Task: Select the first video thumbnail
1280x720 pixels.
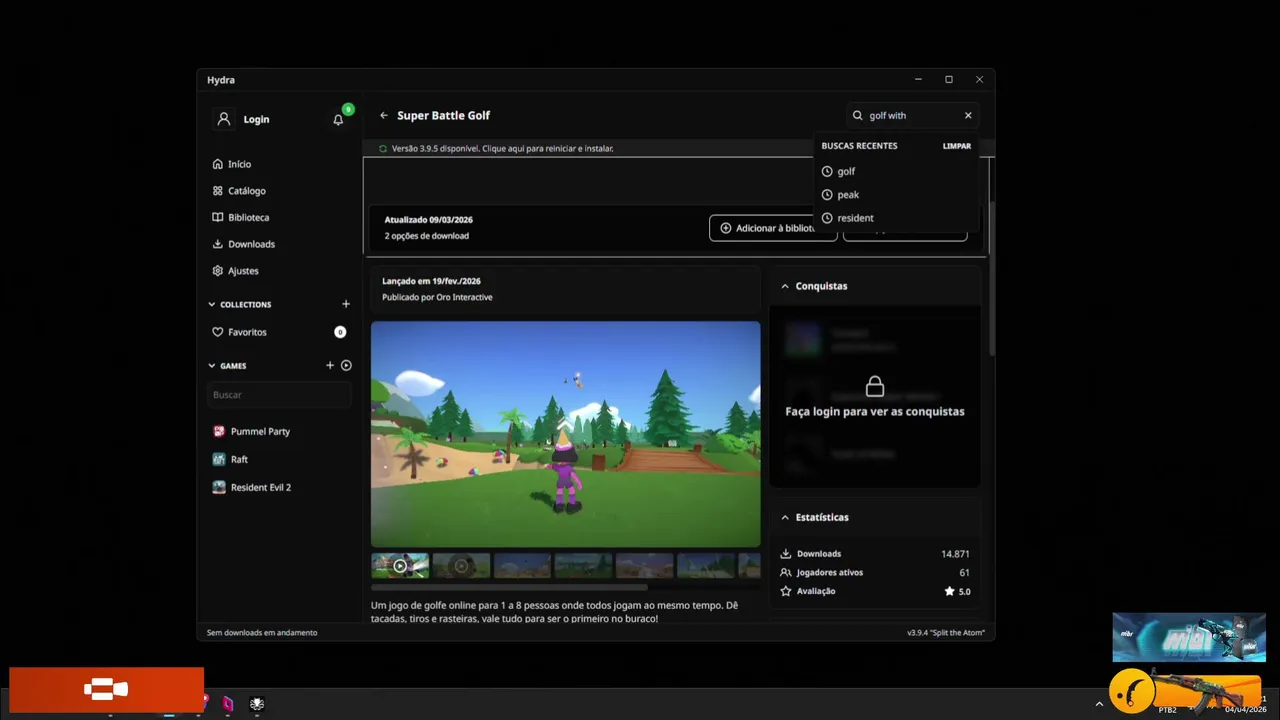Action: point(400,566)
